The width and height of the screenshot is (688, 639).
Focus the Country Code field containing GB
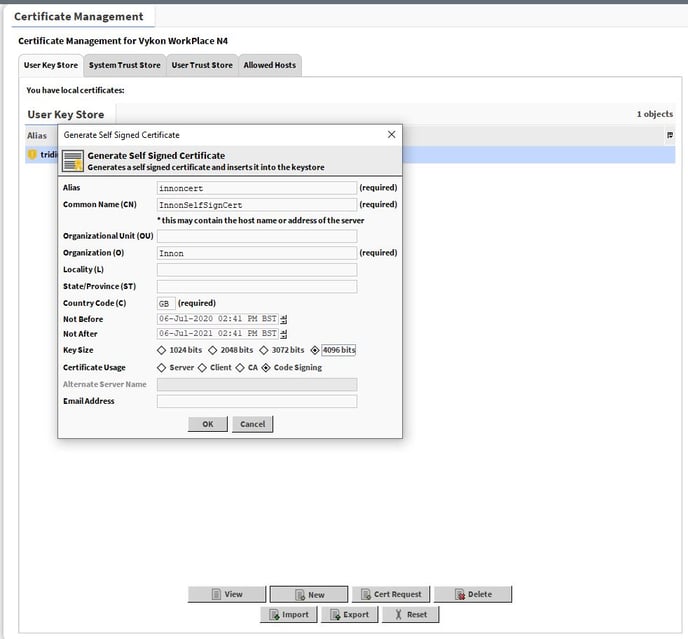tap(166, 303)
